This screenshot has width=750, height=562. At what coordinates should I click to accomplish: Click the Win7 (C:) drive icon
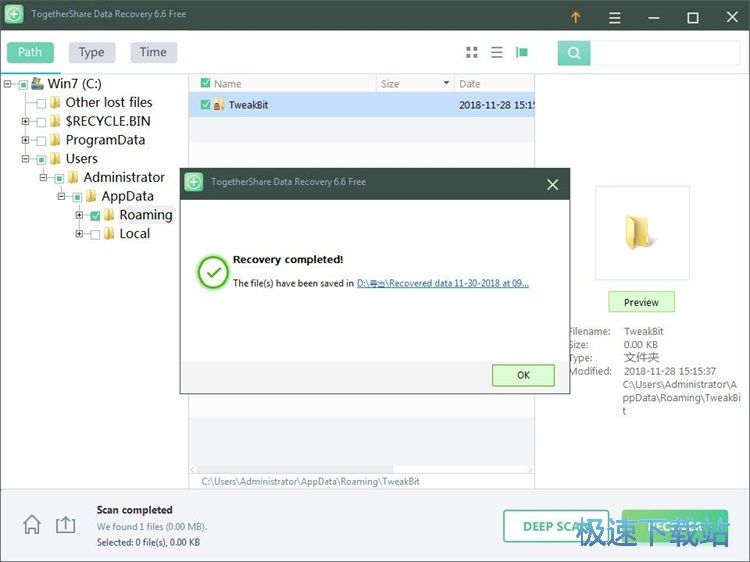coord(37,84)
